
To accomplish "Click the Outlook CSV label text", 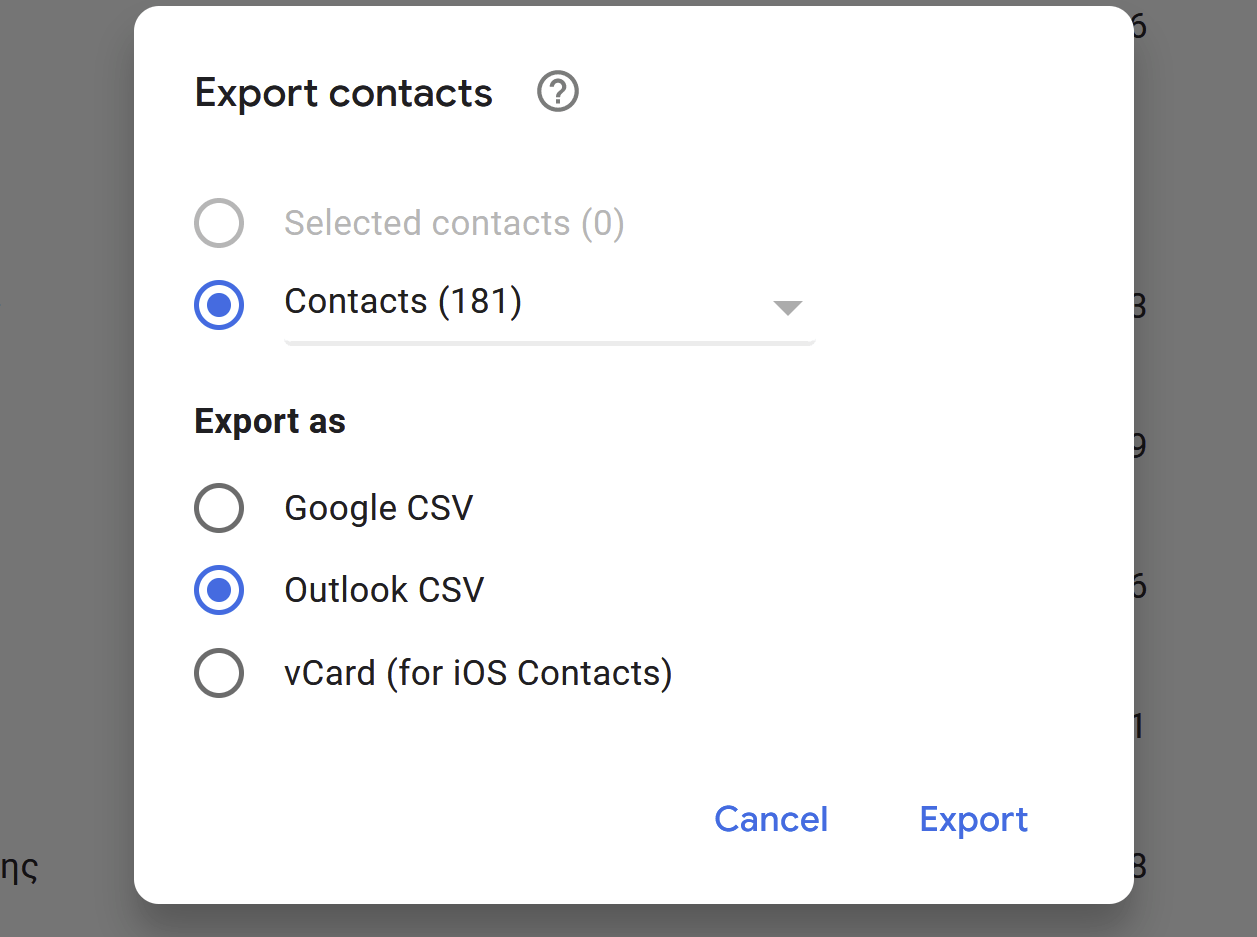I will pos(384,590).
